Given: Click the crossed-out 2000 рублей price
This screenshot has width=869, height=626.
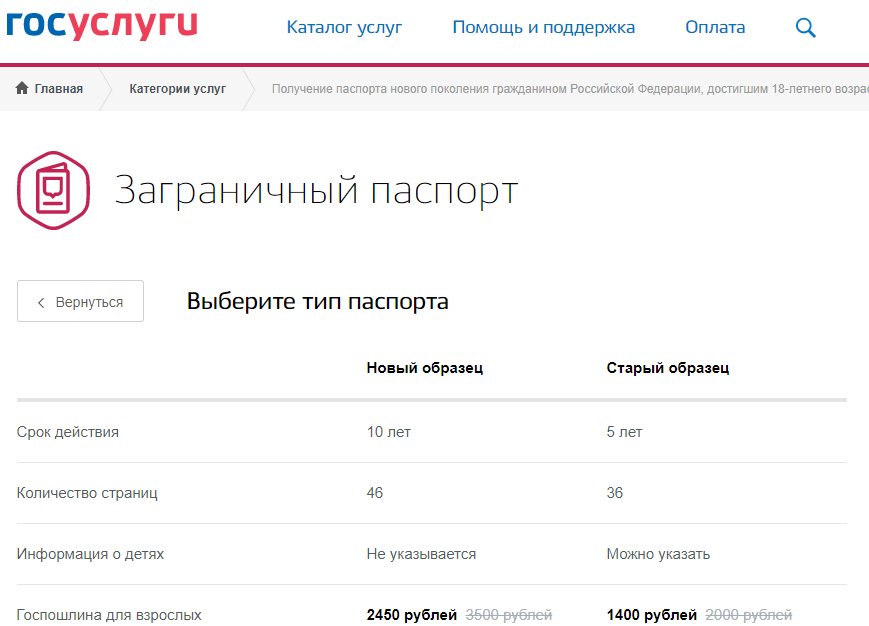Looking at the screenshot, I should pos(749,615).
